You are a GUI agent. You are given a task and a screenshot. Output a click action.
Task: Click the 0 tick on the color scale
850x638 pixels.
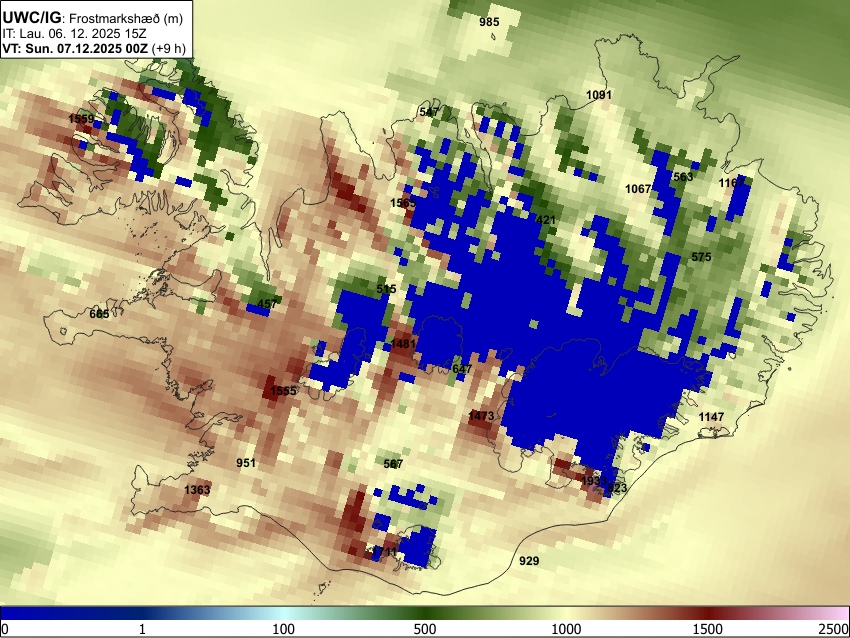5,629
